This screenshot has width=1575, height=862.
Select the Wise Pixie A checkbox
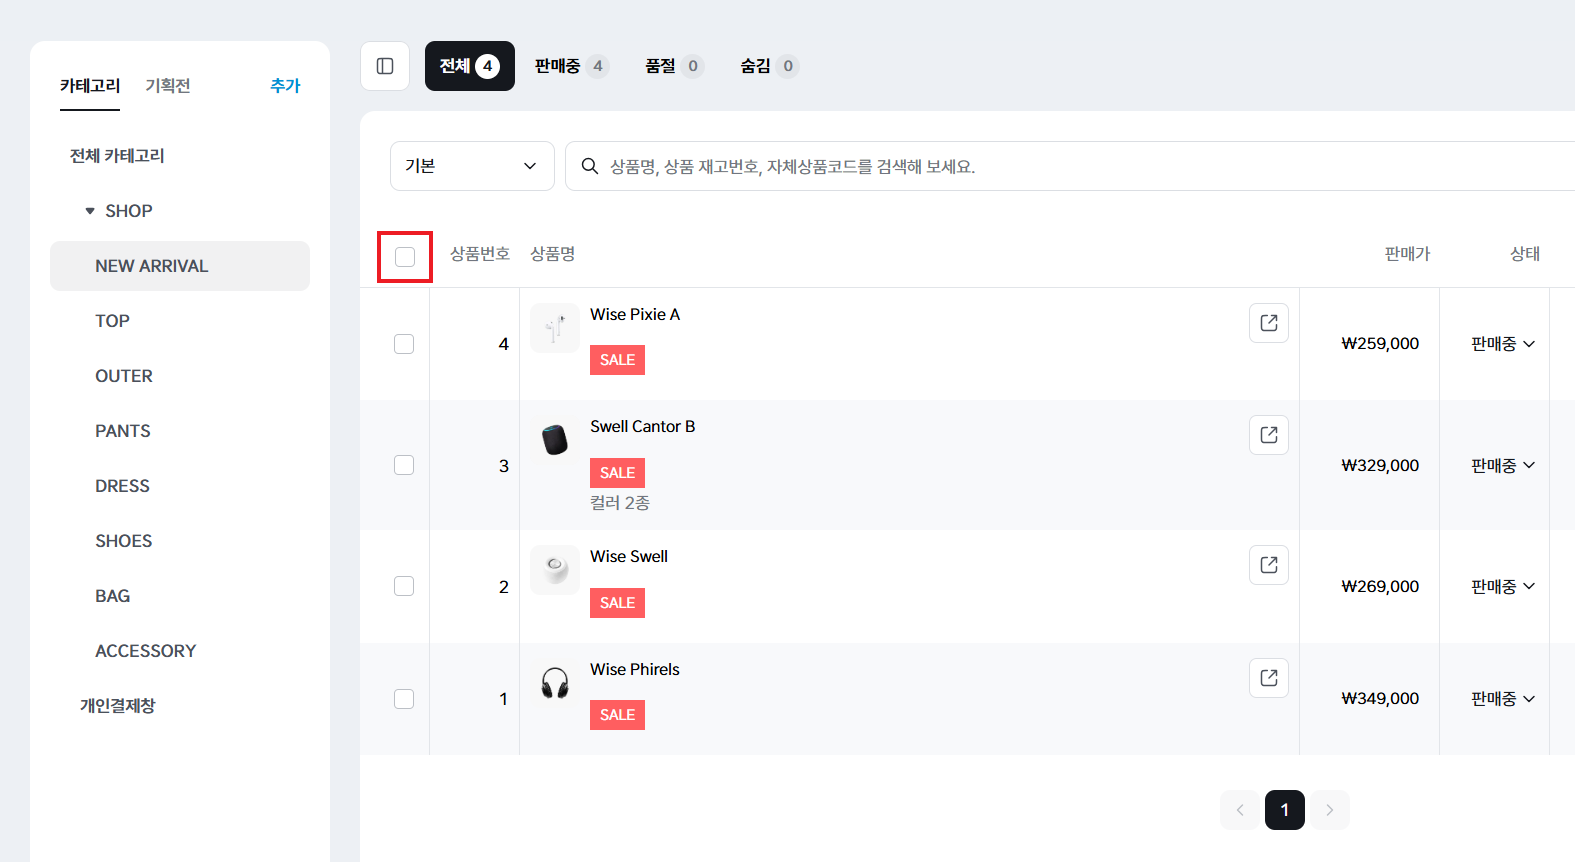(404, 344)
